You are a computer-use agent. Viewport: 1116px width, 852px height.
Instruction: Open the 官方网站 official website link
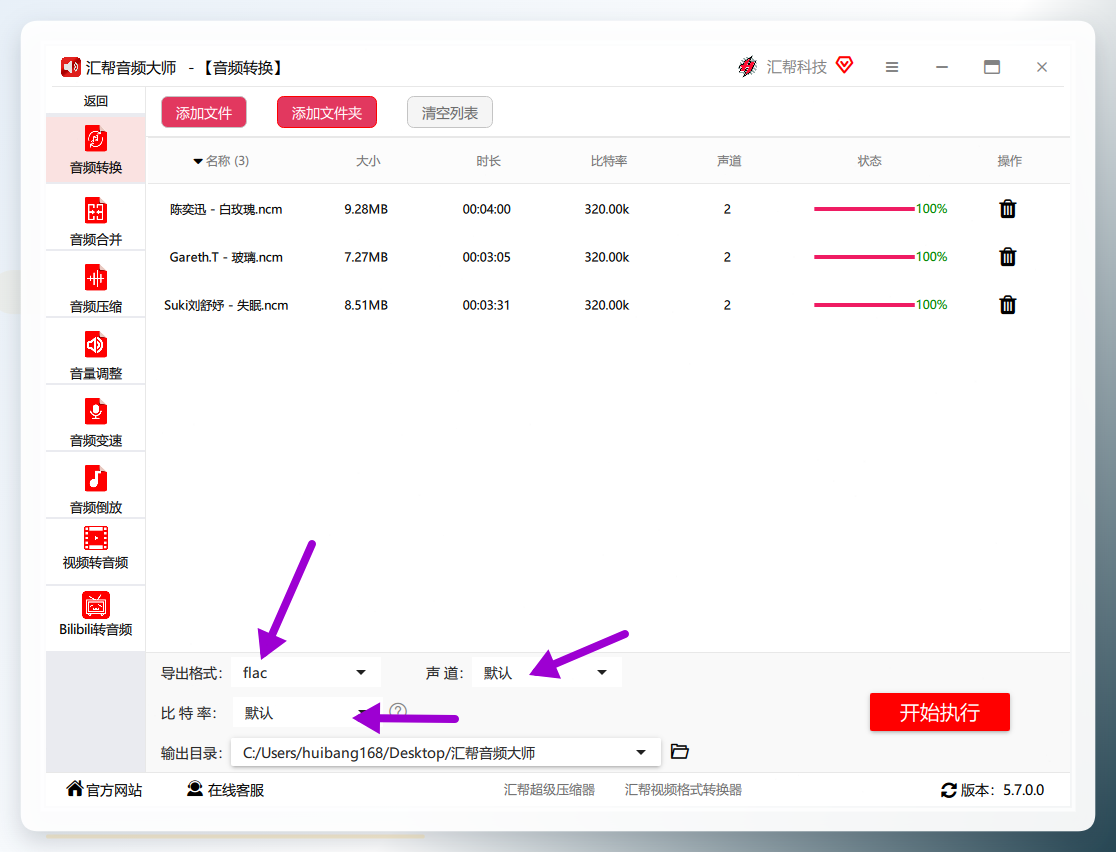click(x=105, y=789)
